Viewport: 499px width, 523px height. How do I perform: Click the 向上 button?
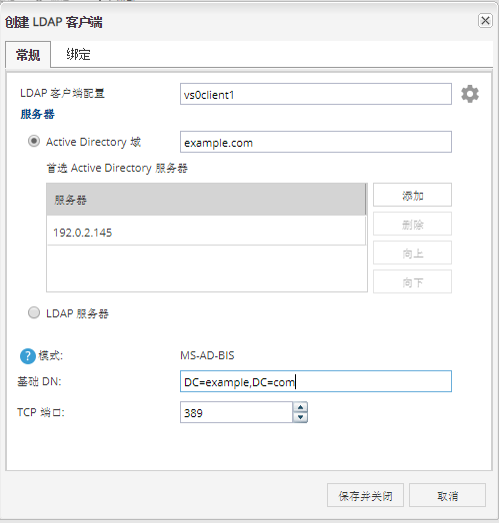coord(412,253)
